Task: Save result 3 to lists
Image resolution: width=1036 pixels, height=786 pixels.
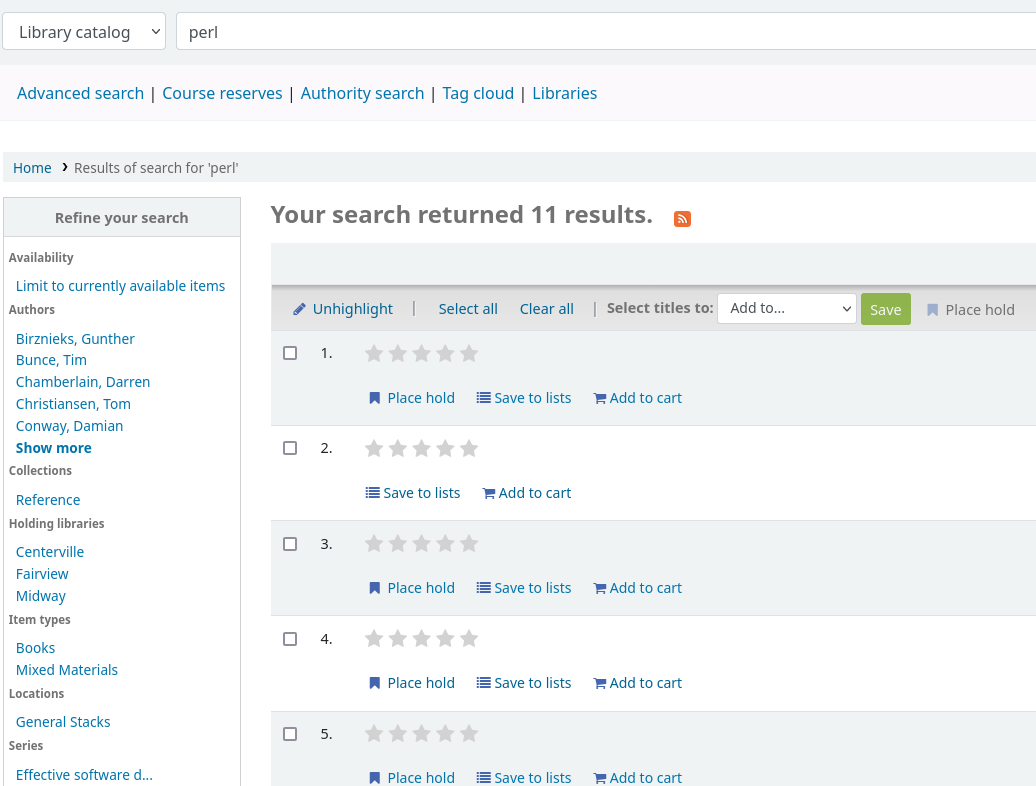Action: (x=524, y=588)
